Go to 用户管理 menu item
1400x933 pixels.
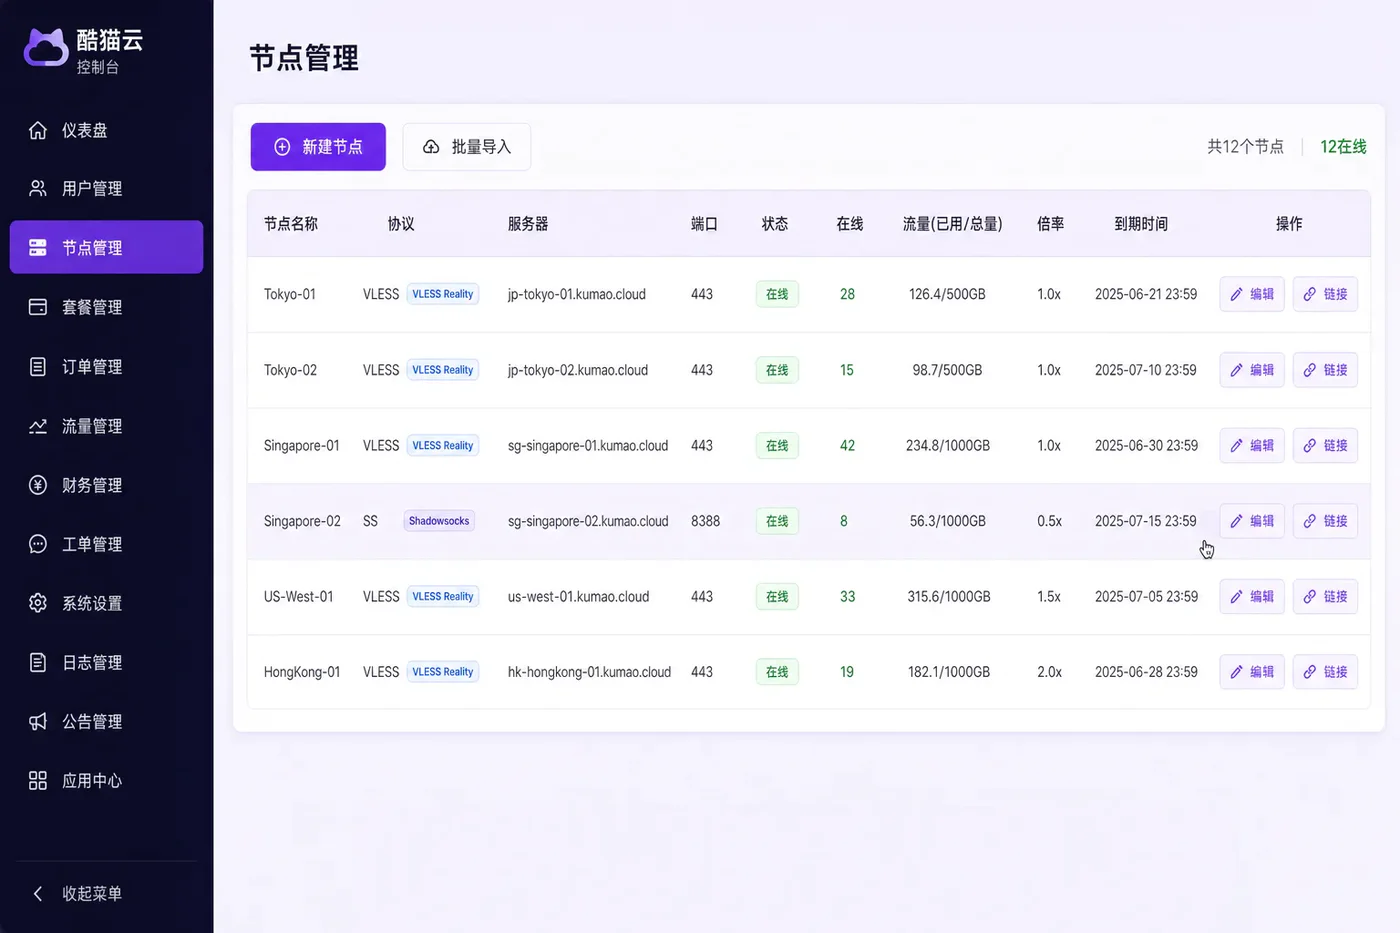(106, 188)
